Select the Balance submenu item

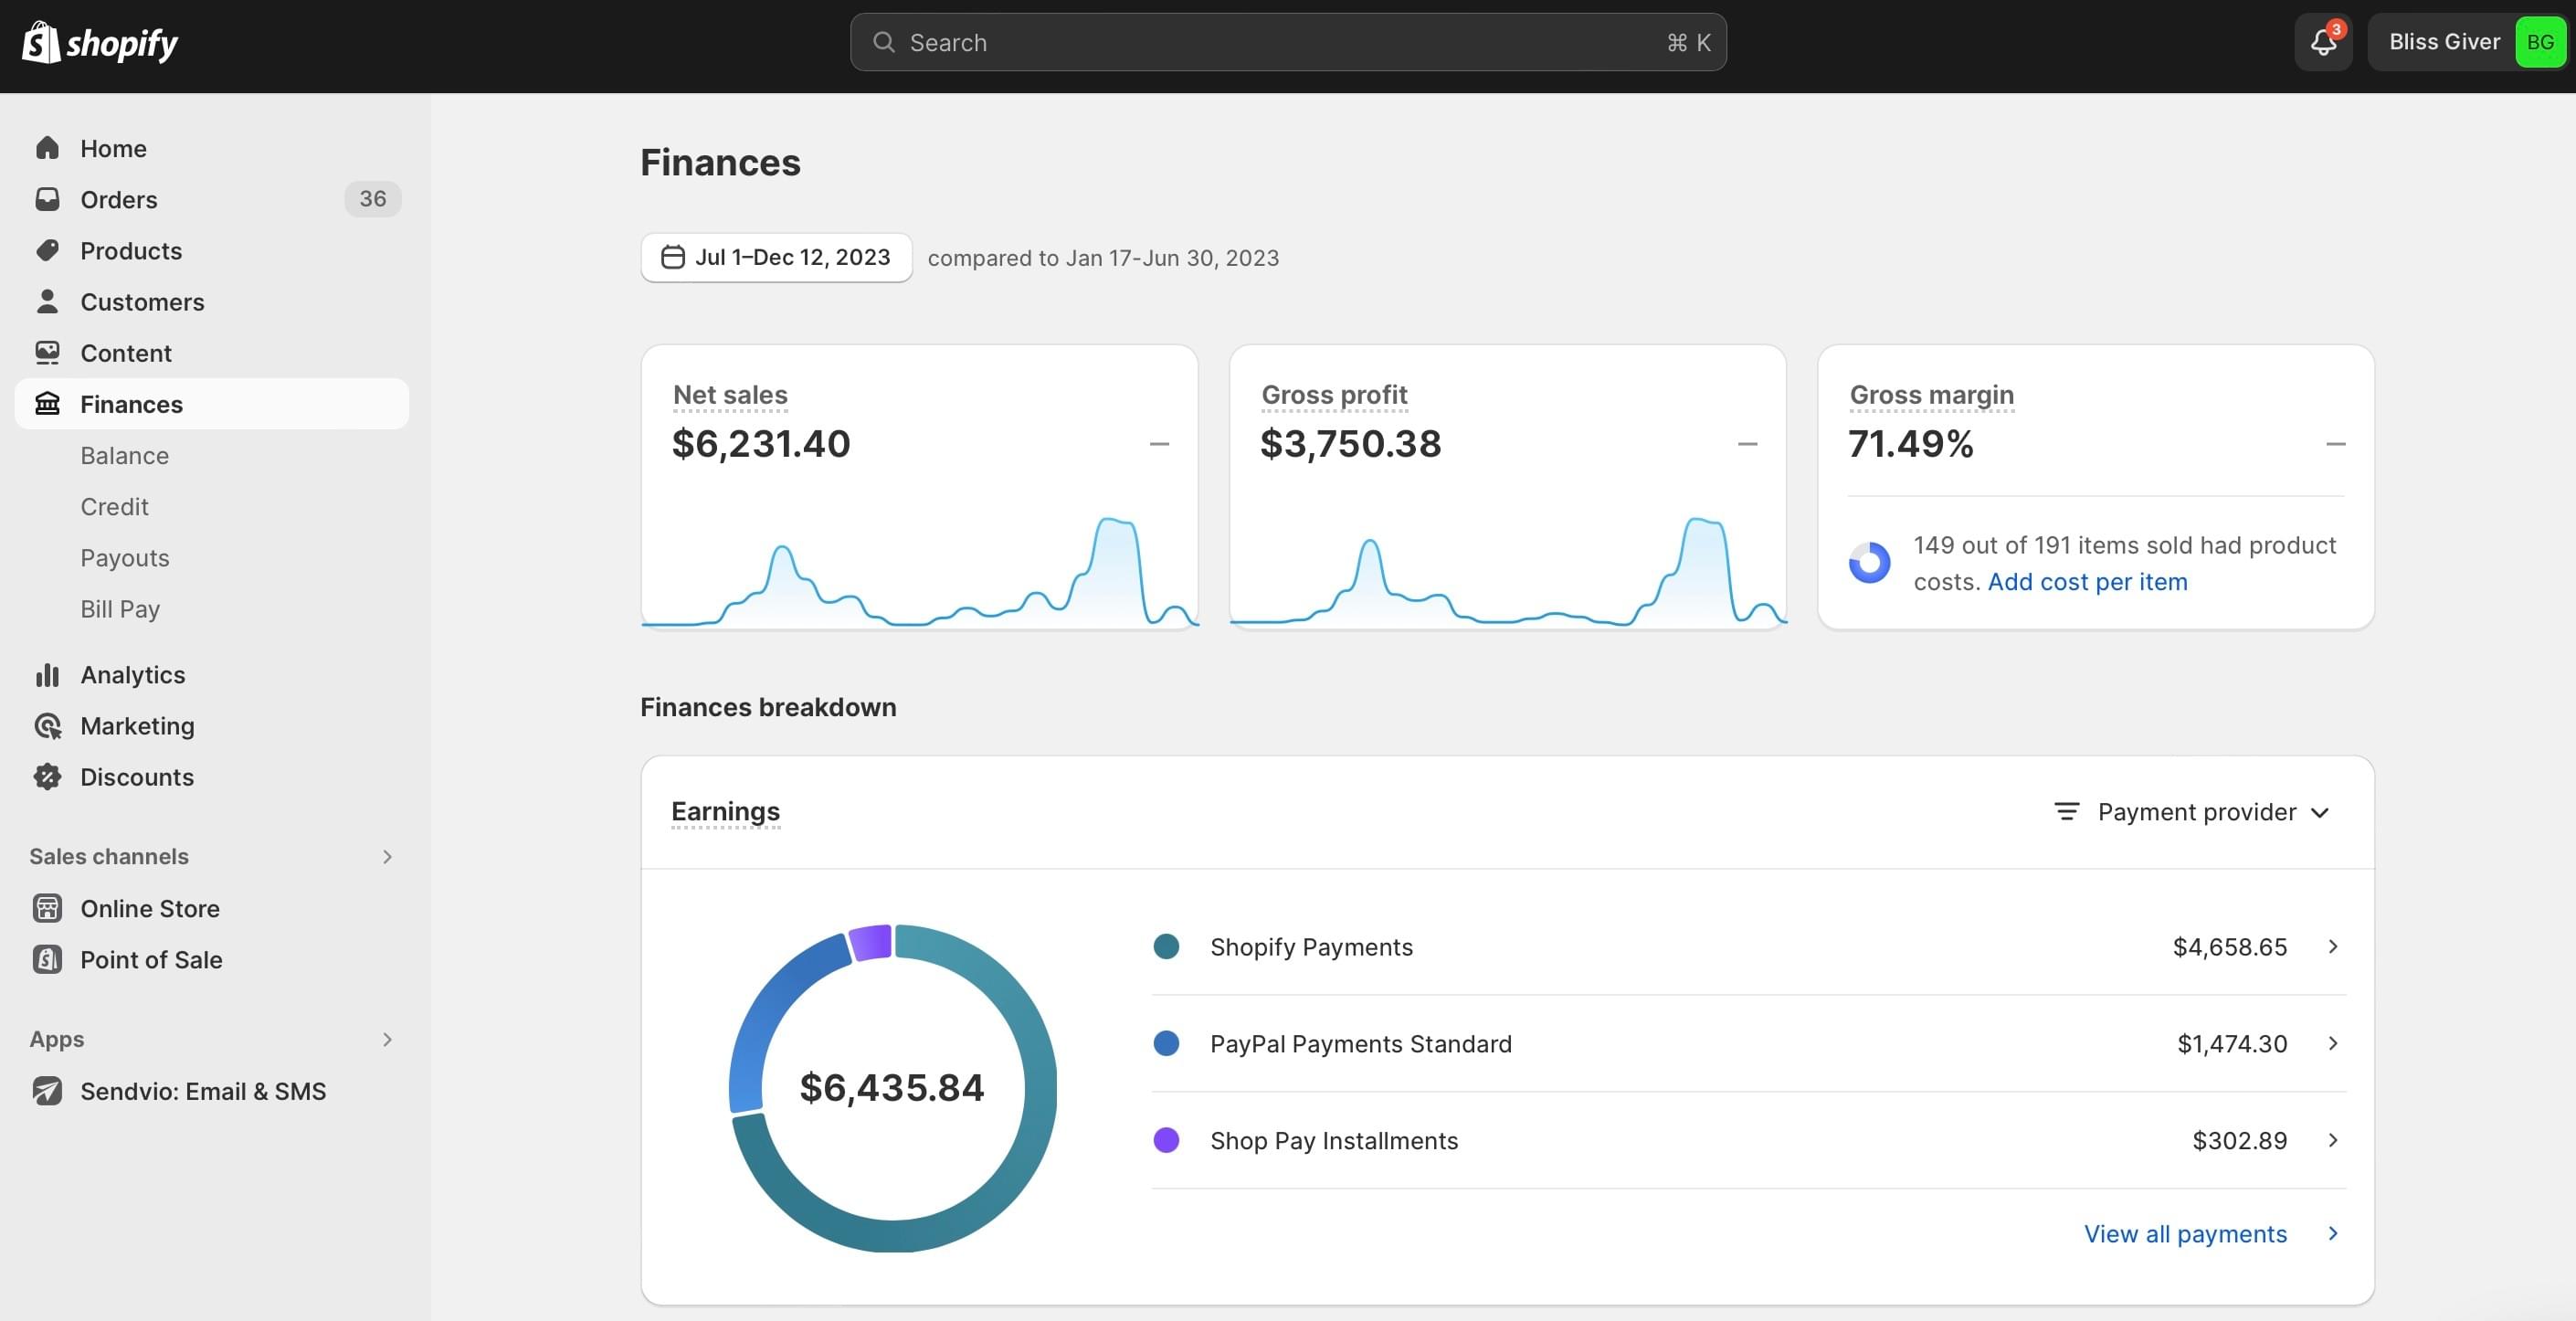pos(125,456)
